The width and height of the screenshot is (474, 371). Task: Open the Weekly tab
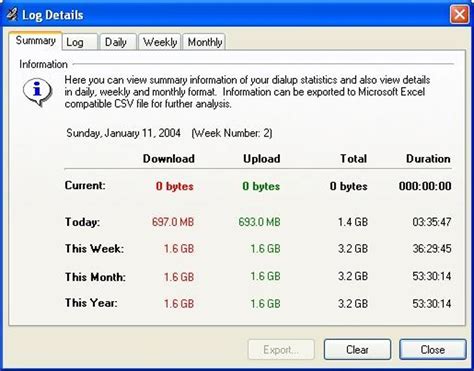click(160, 42)
